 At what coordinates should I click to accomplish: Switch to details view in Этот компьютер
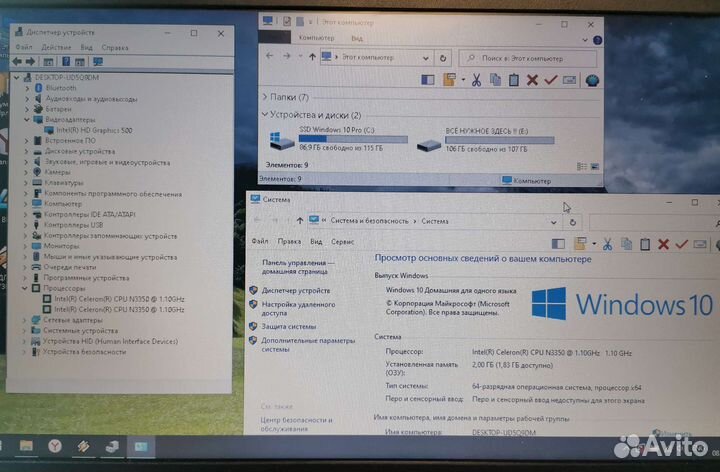pos(581,166)
